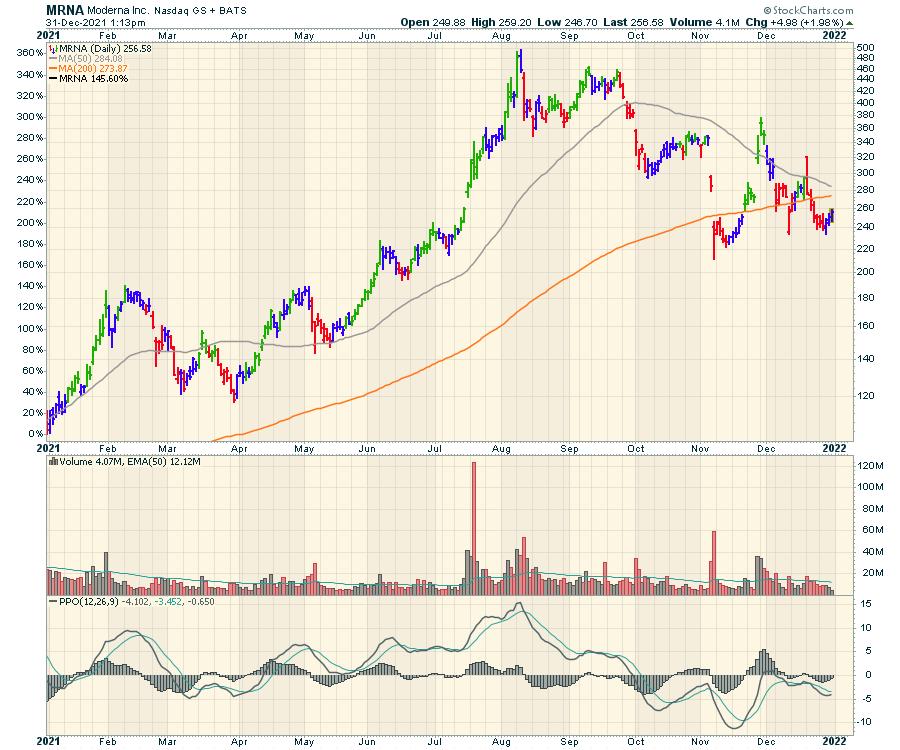
Task: Click the PPO(12,26,9) legend dash marker
Action: pos(53,602)
